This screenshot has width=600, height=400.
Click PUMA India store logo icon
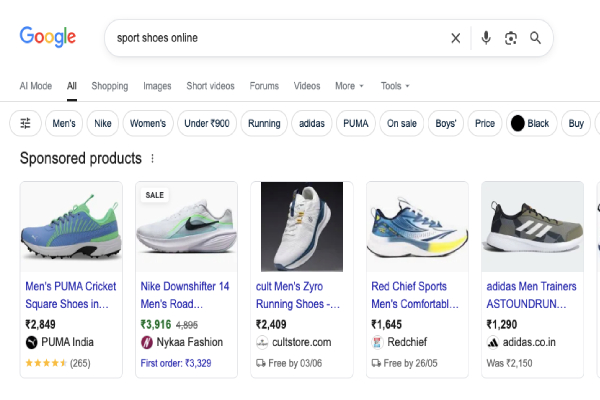click(31, 342)
